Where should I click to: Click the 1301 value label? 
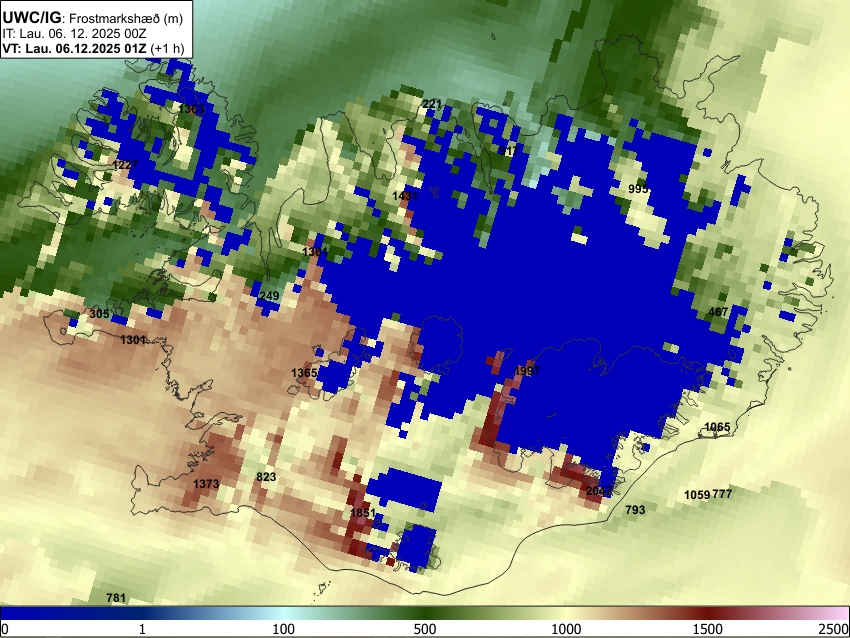point(133,340)
